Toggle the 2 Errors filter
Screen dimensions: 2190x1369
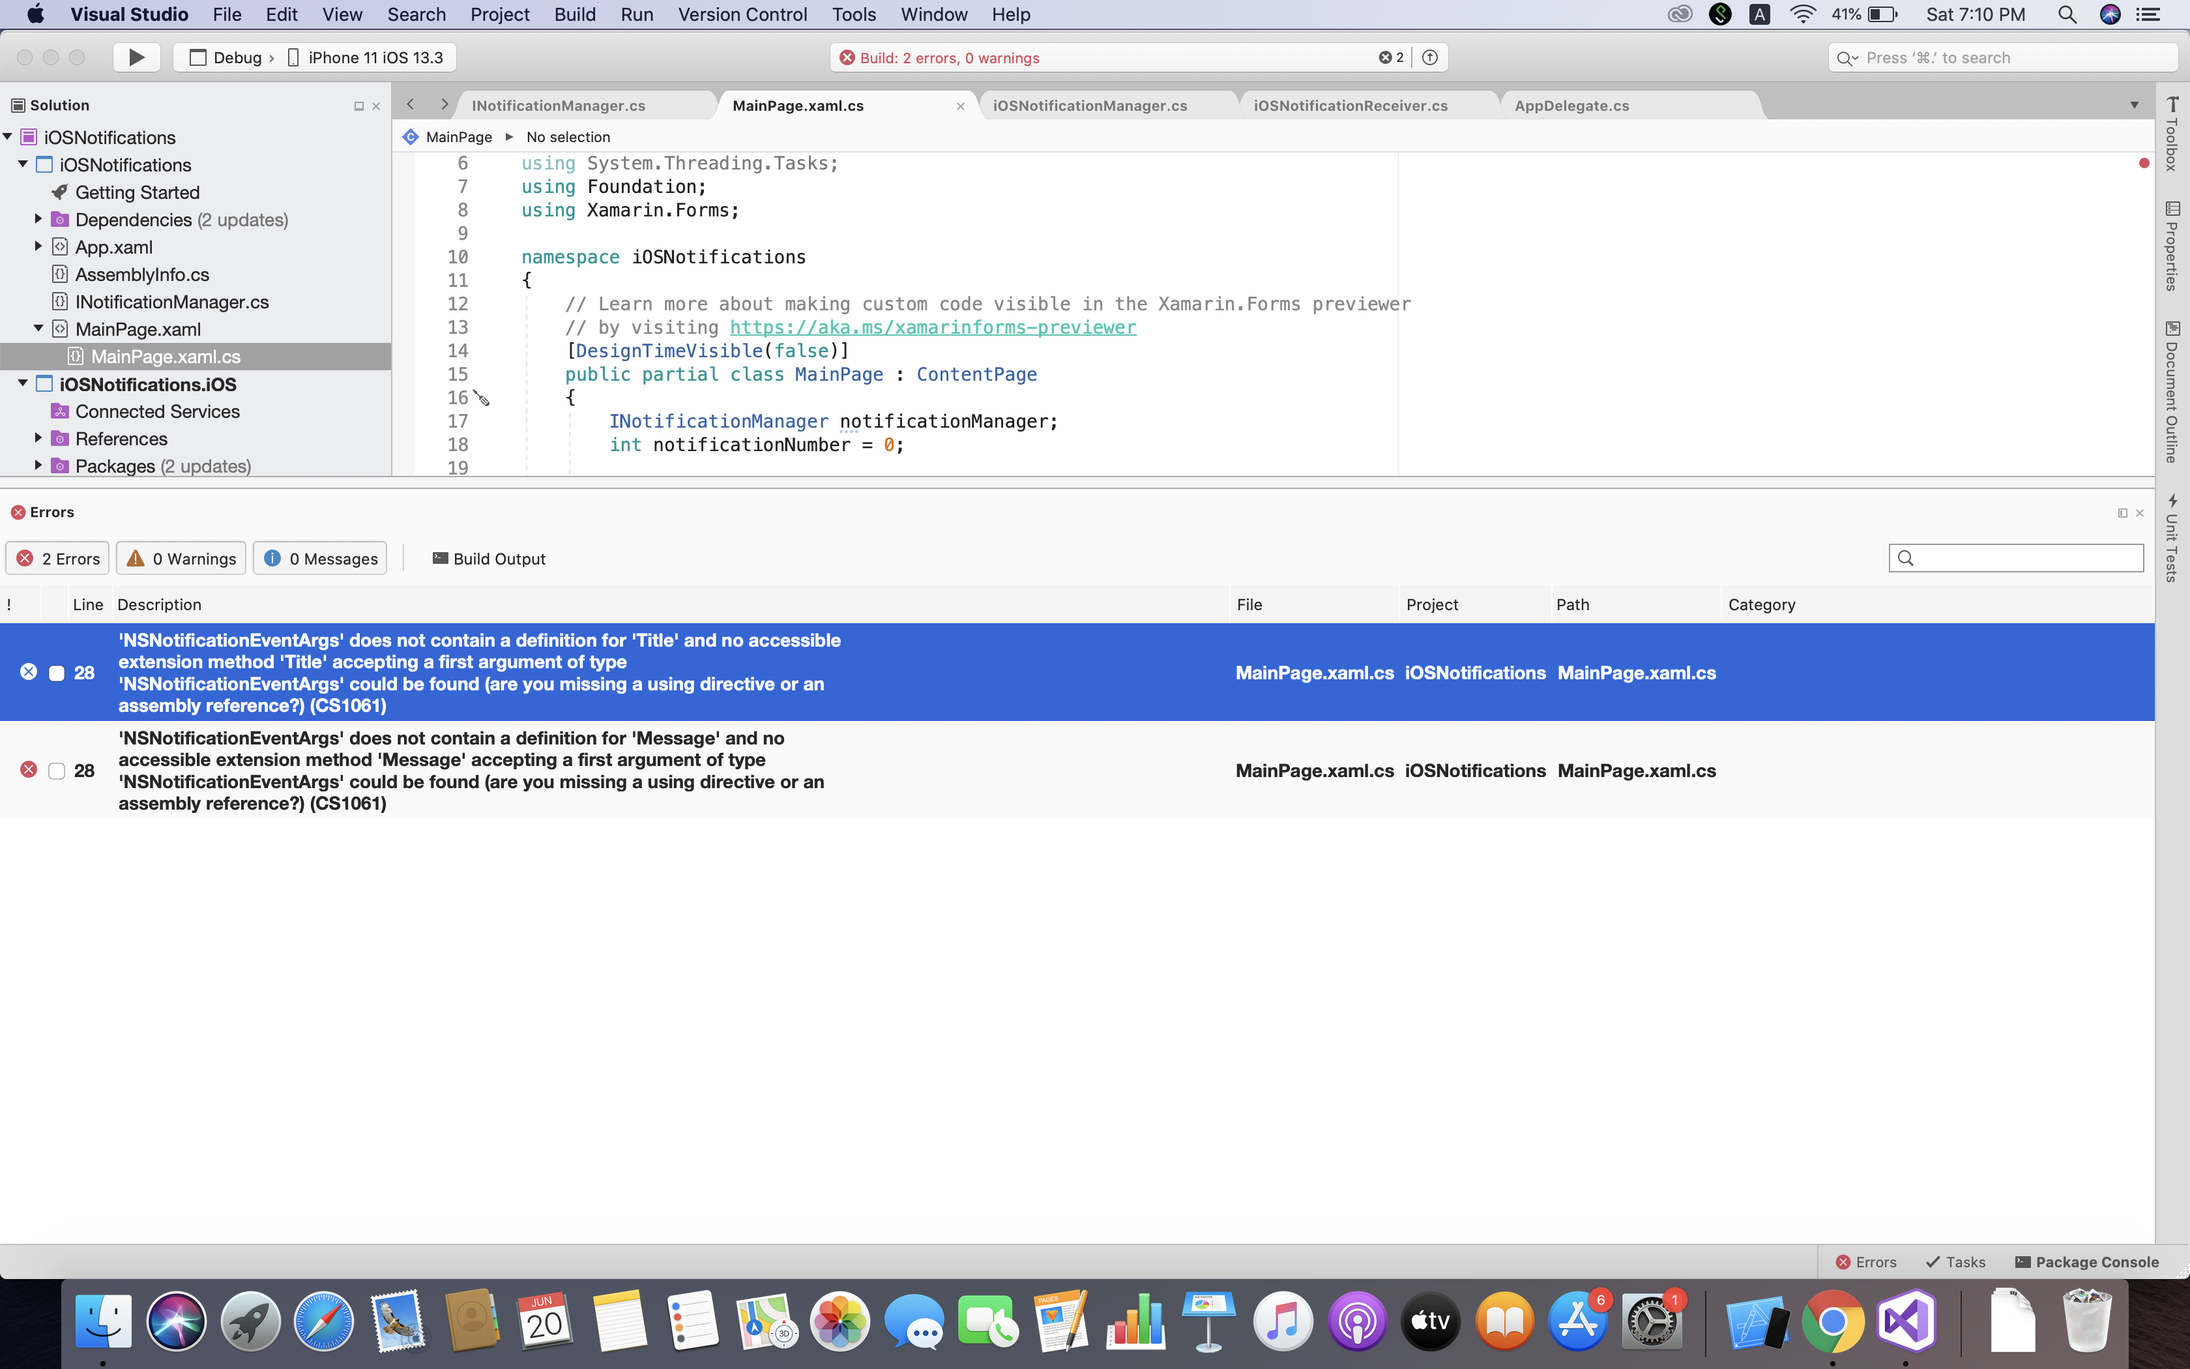pyautogui.click(x=58, y=558)
